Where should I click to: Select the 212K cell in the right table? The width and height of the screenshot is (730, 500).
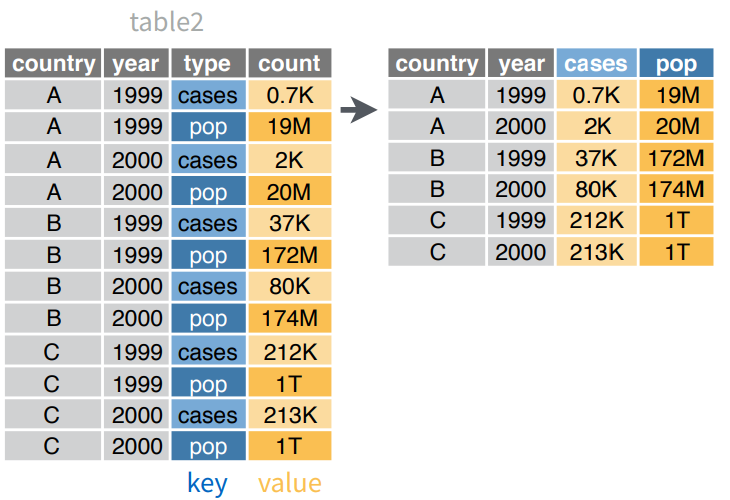point(596,220)
